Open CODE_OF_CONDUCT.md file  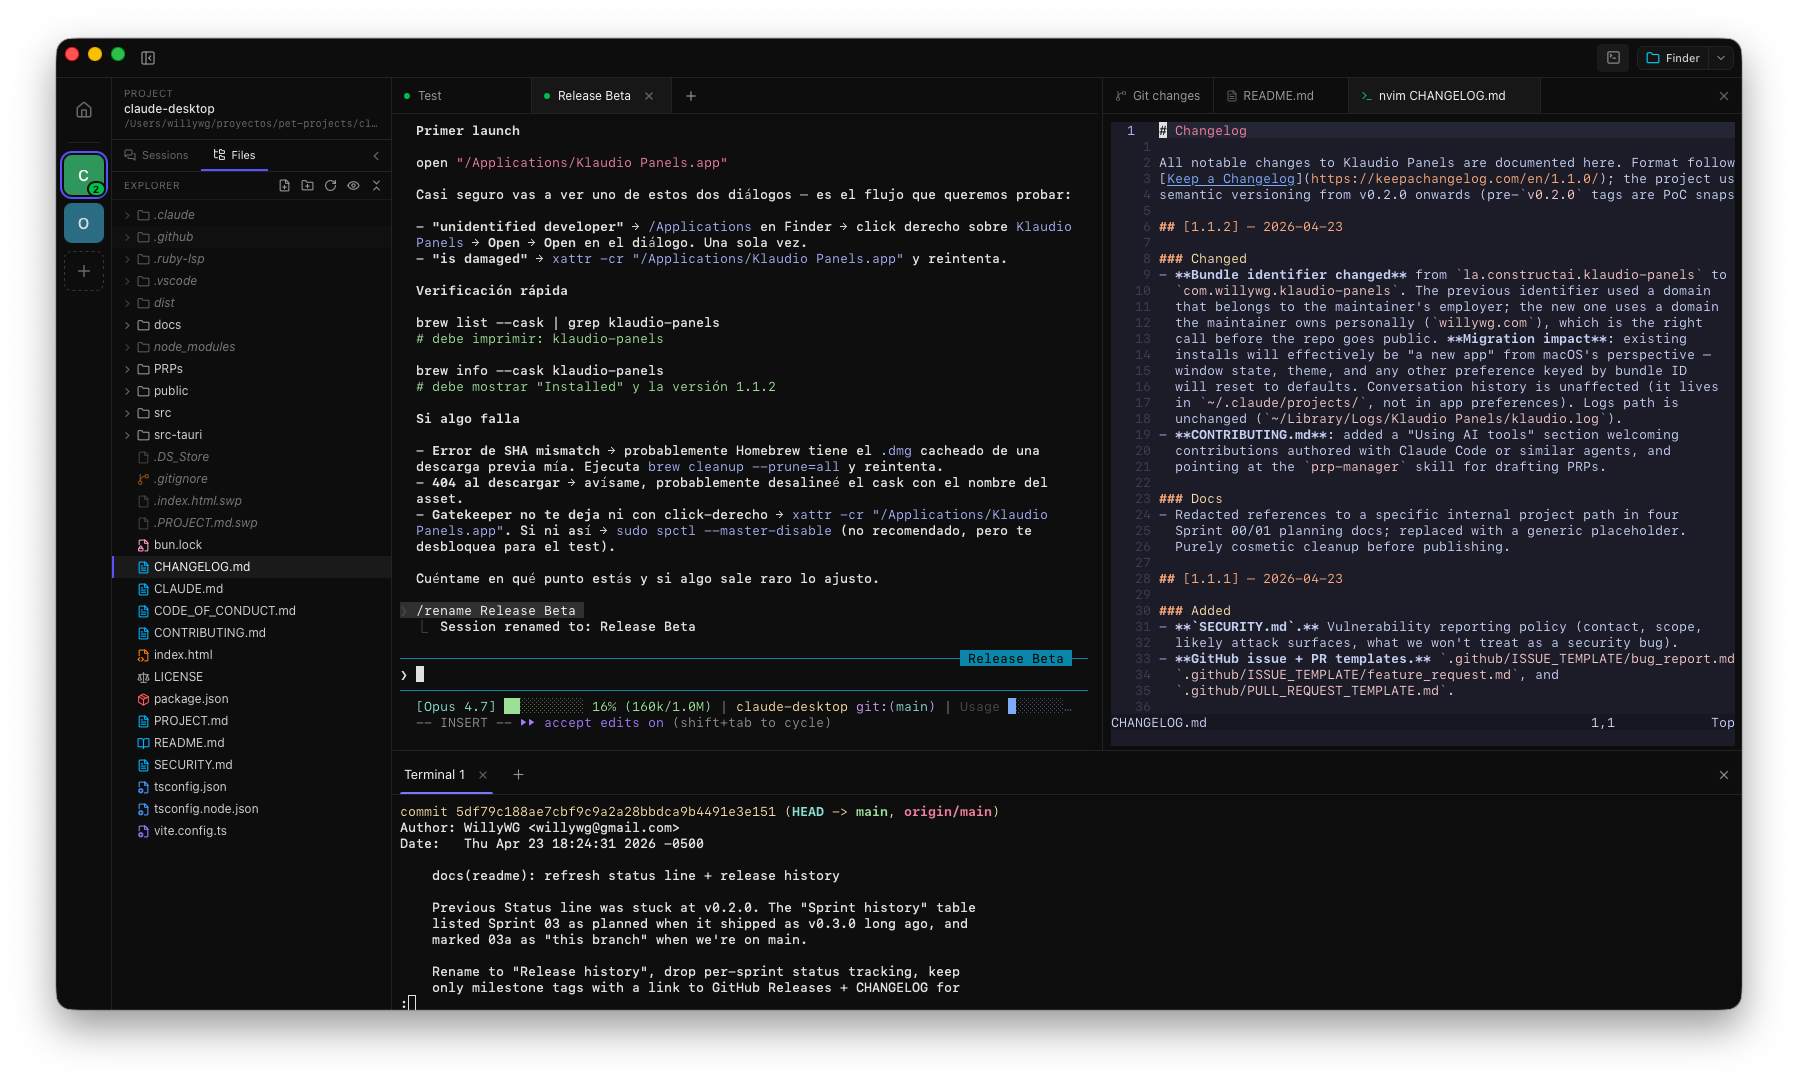coord(251,611)
